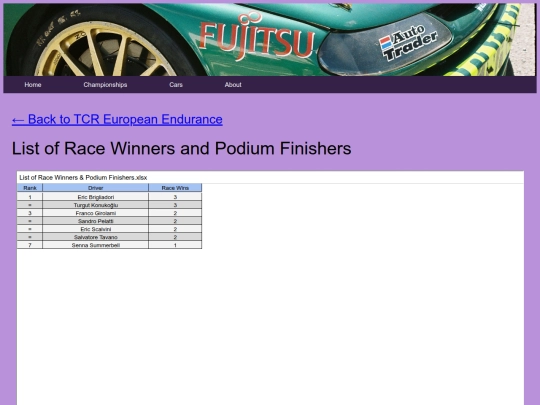Viewport: 540px width, 405px height.
Task: Click the file name List of Race Winners & Podium Finishers.xlsx
Action: click(83, 178)
